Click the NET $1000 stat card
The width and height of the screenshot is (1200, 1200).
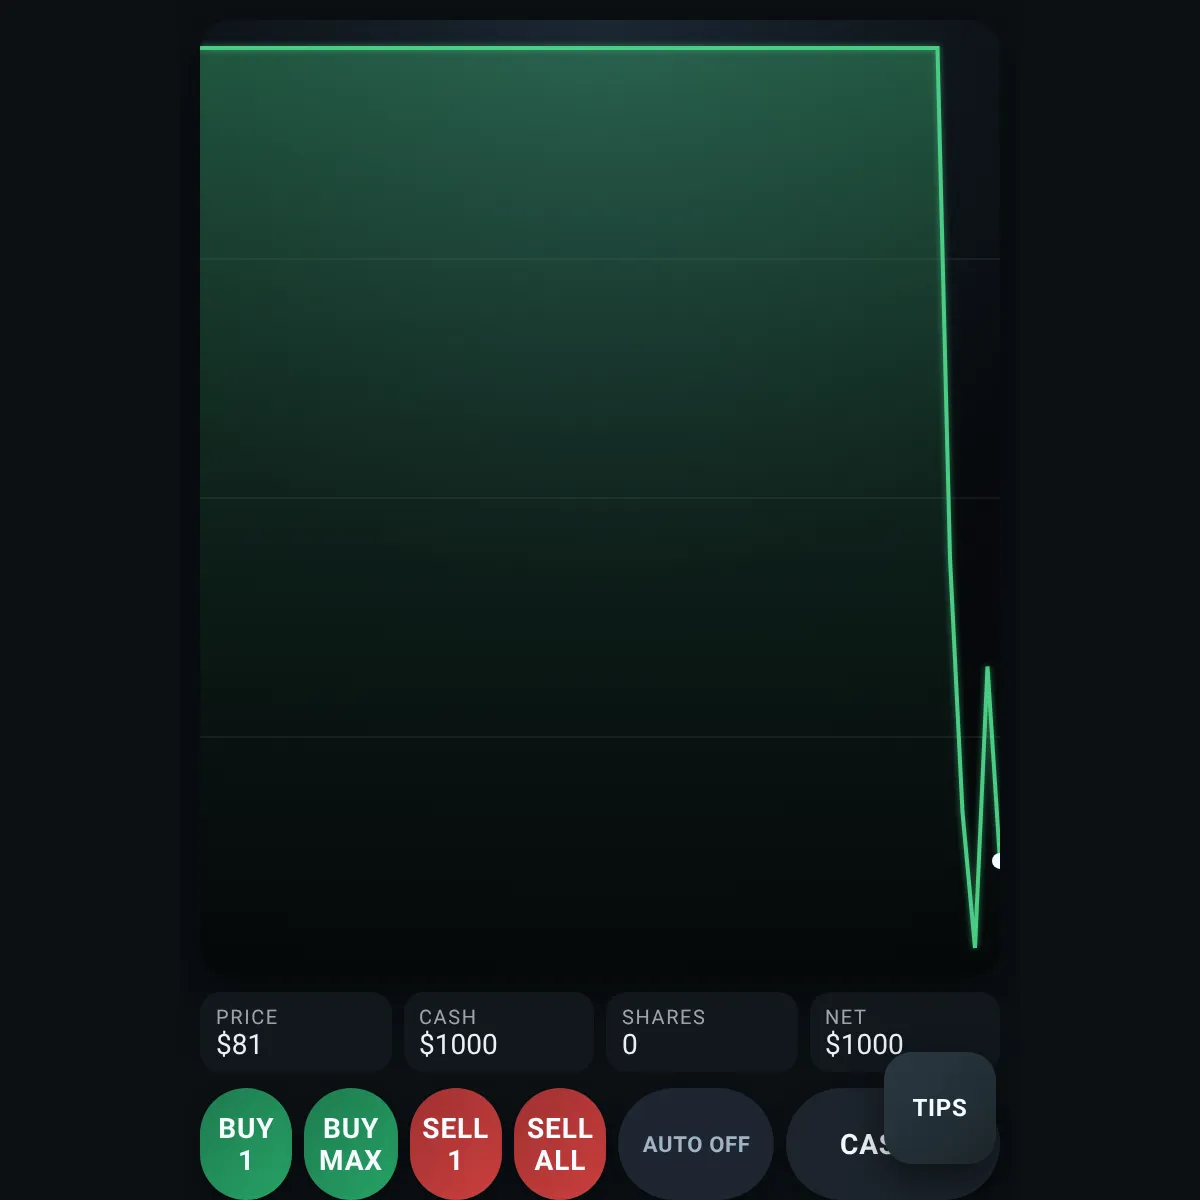[905, 1032]
